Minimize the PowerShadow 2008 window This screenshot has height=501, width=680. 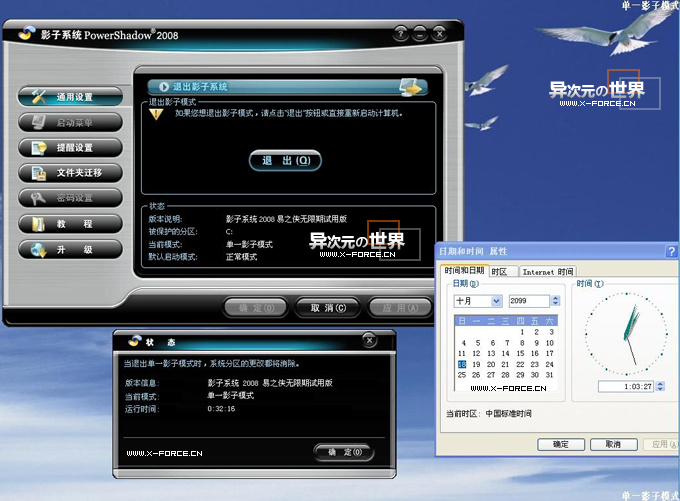point(420,33)
